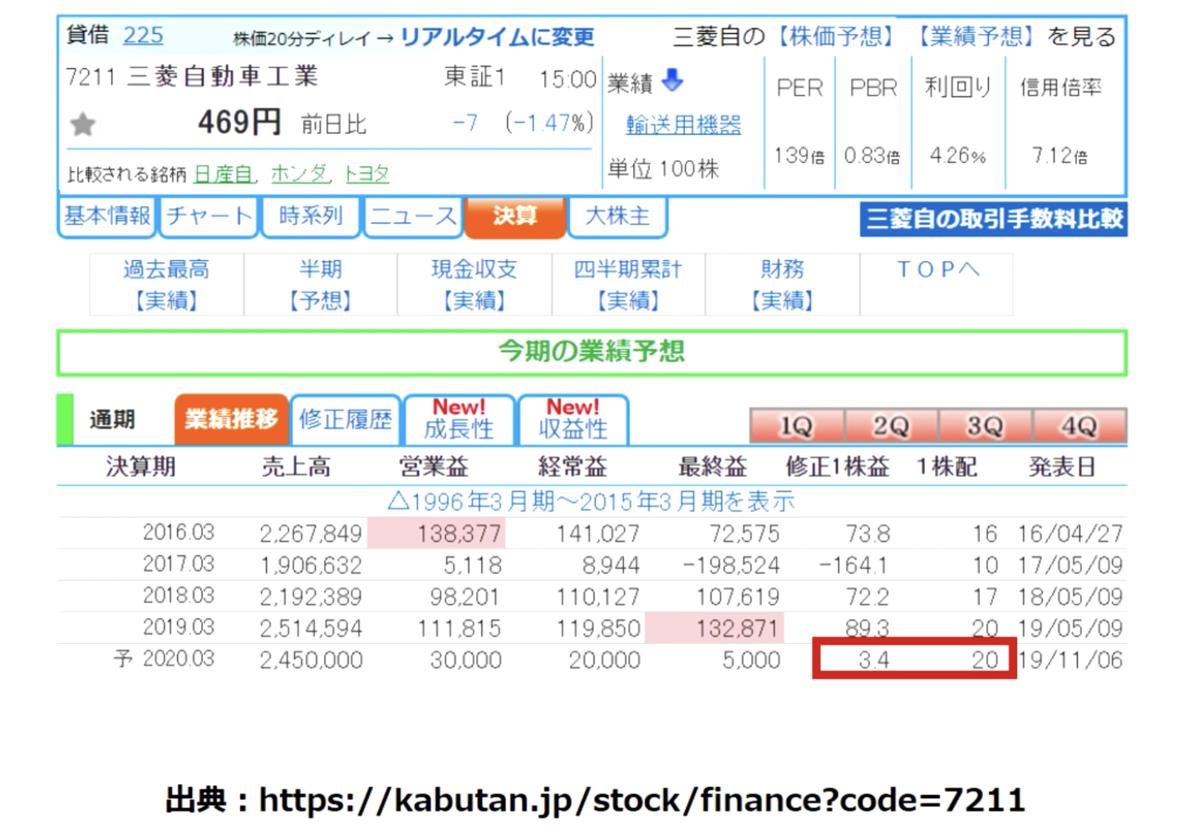Go to TOPへ link
The width and height of the screenshot is (1200, 834).
937,270
